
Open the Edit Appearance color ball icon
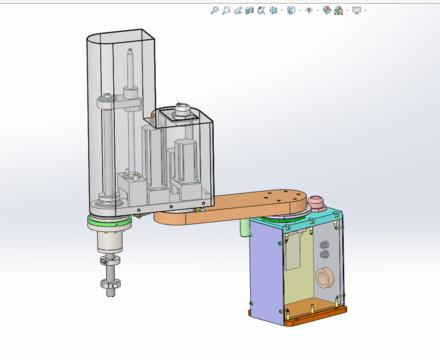[327, 10]
